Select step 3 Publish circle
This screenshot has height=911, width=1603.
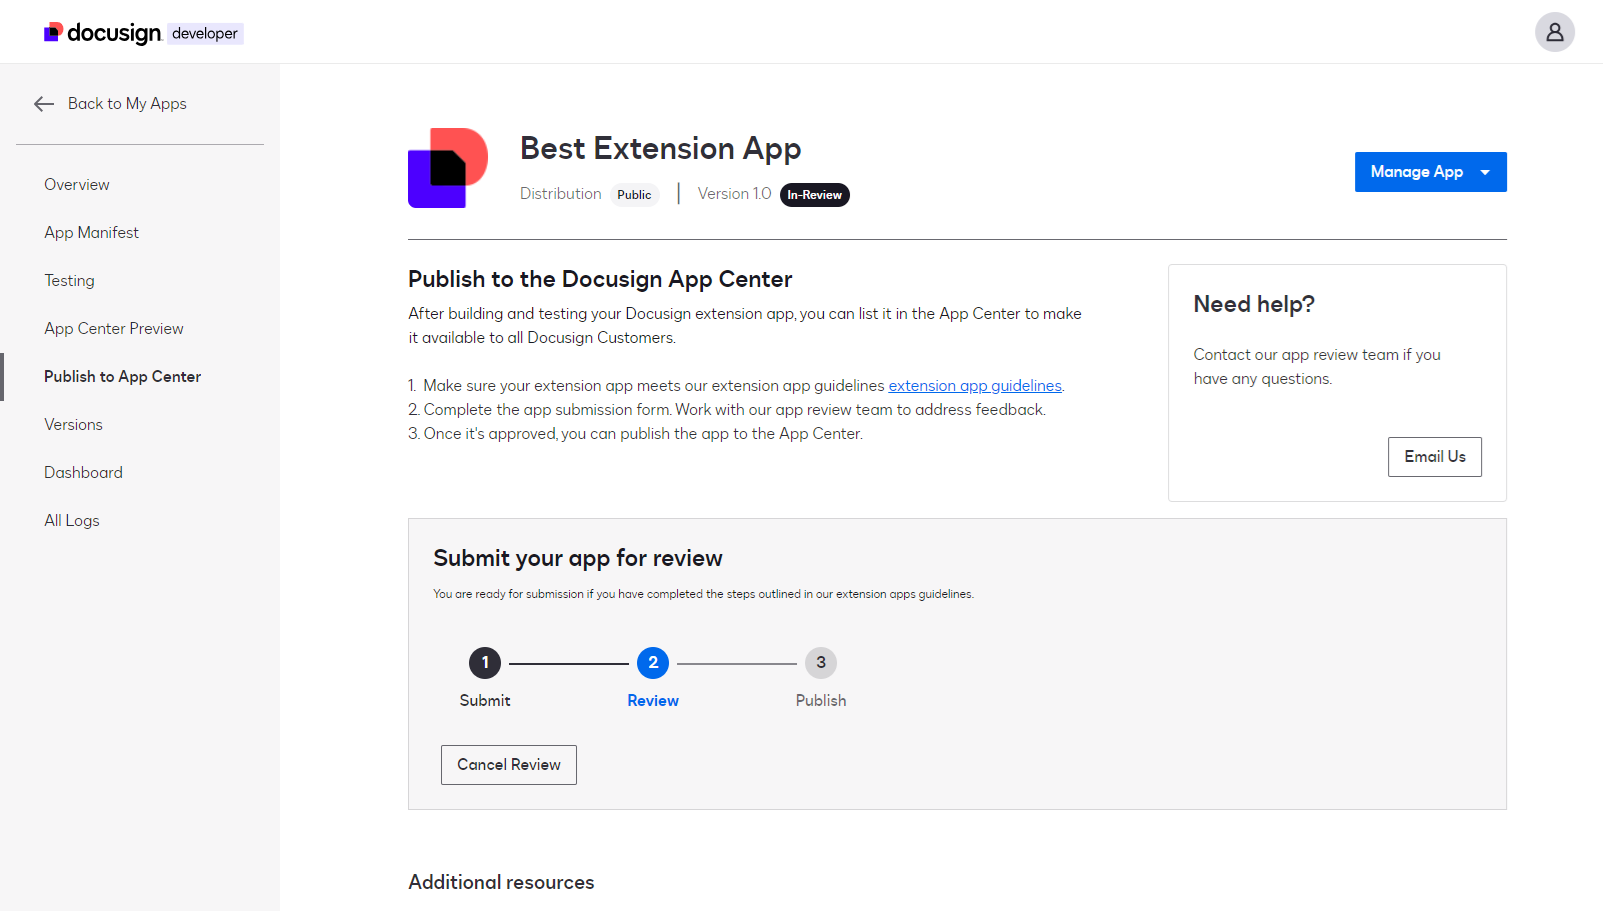pyautogui.click(x=821, y=663)
